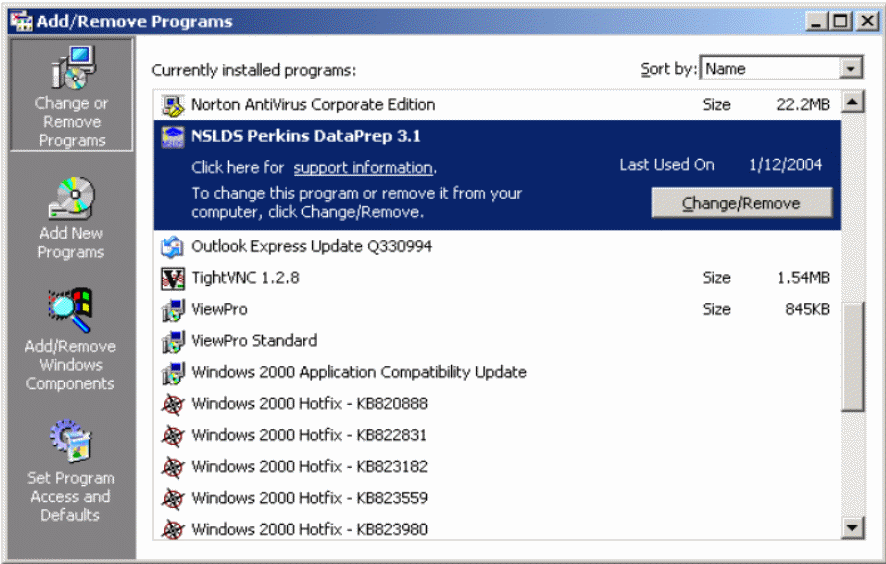Select Windows 2000 Application Compatibility Update
This screenshot has height=564, width=886.
(x=358, y=372)
